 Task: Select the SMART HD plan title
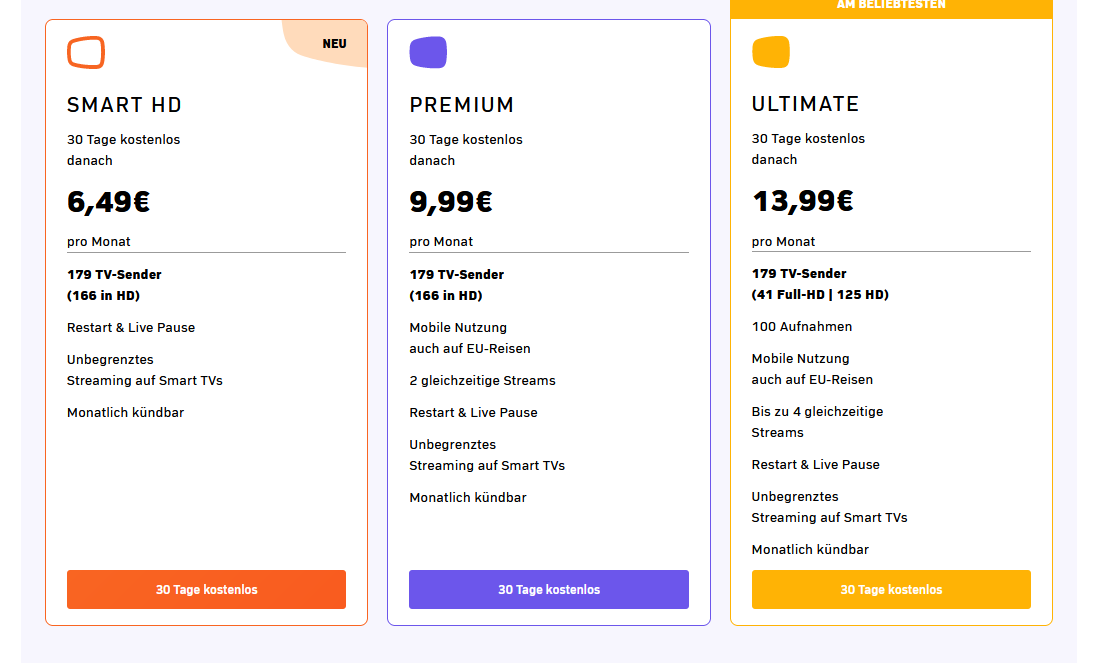point(124,105)
